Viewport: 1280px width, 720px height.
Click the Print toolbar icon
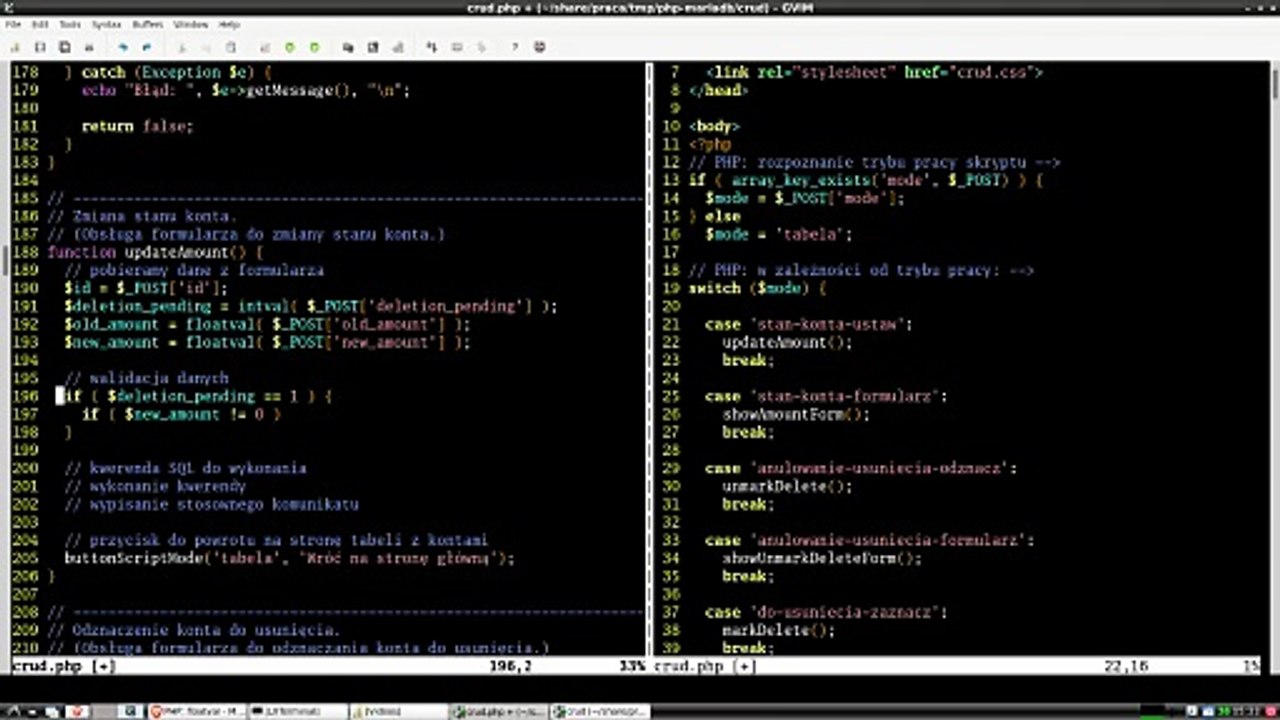(89, 47)
